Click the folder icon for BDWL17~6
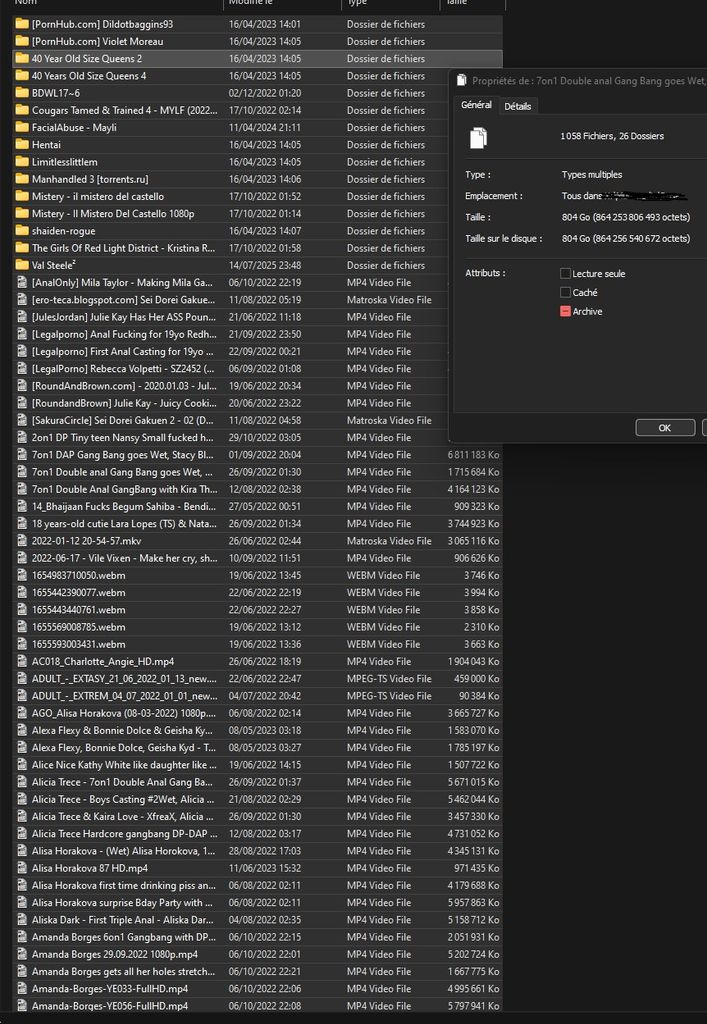Image resolution: width=707 pixels, height=1024 pixels. (21, 93)
